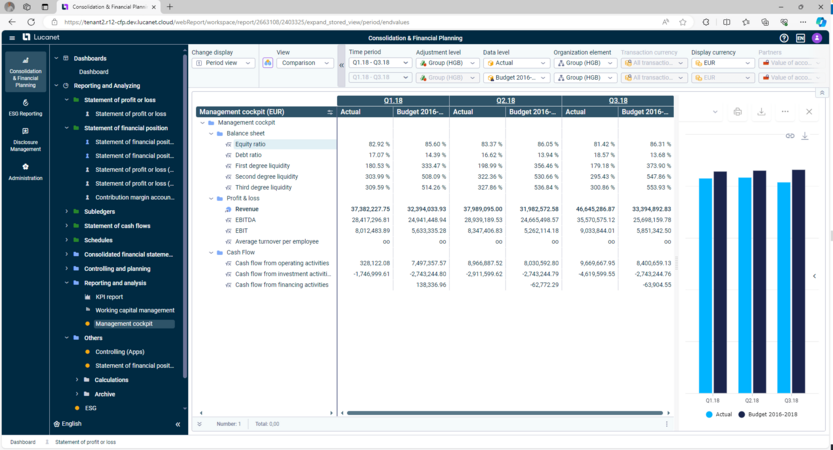The image size is (833, 450).
Task: Collapse the filter panel with double-chevron
Action: click(x=341, y=65)
